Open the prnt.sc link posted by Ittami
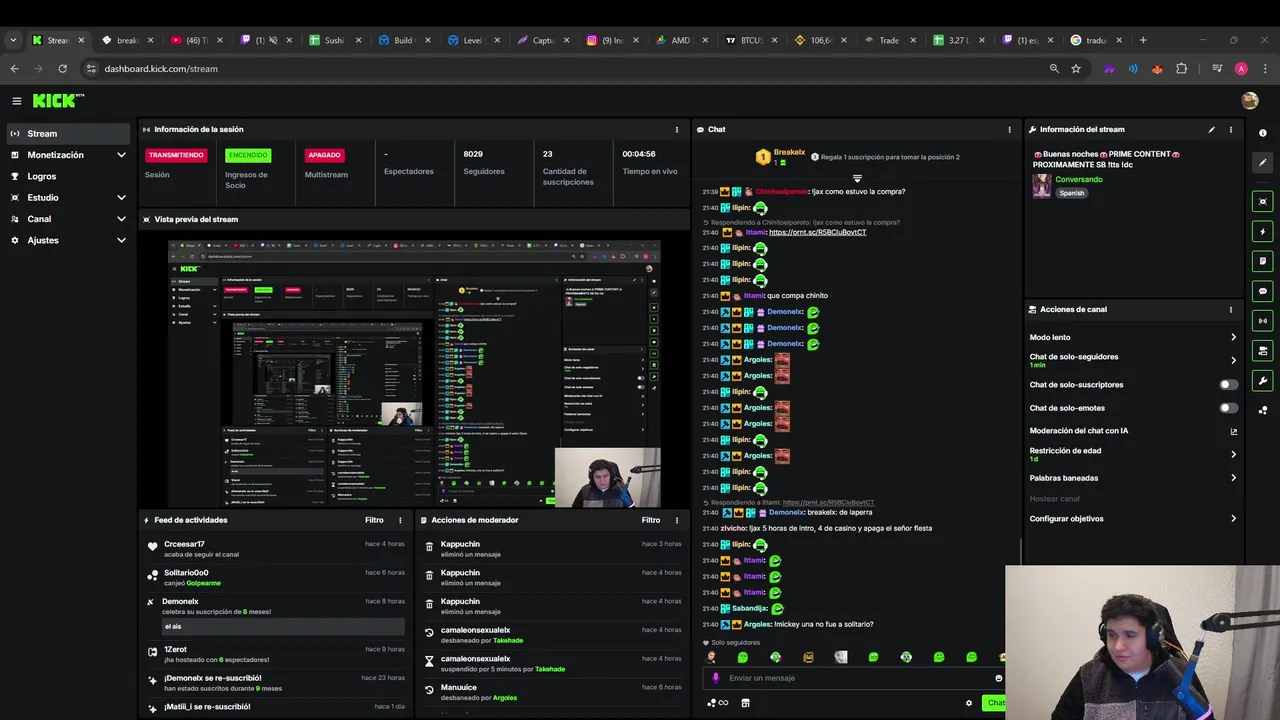 (x=818, y=232)
